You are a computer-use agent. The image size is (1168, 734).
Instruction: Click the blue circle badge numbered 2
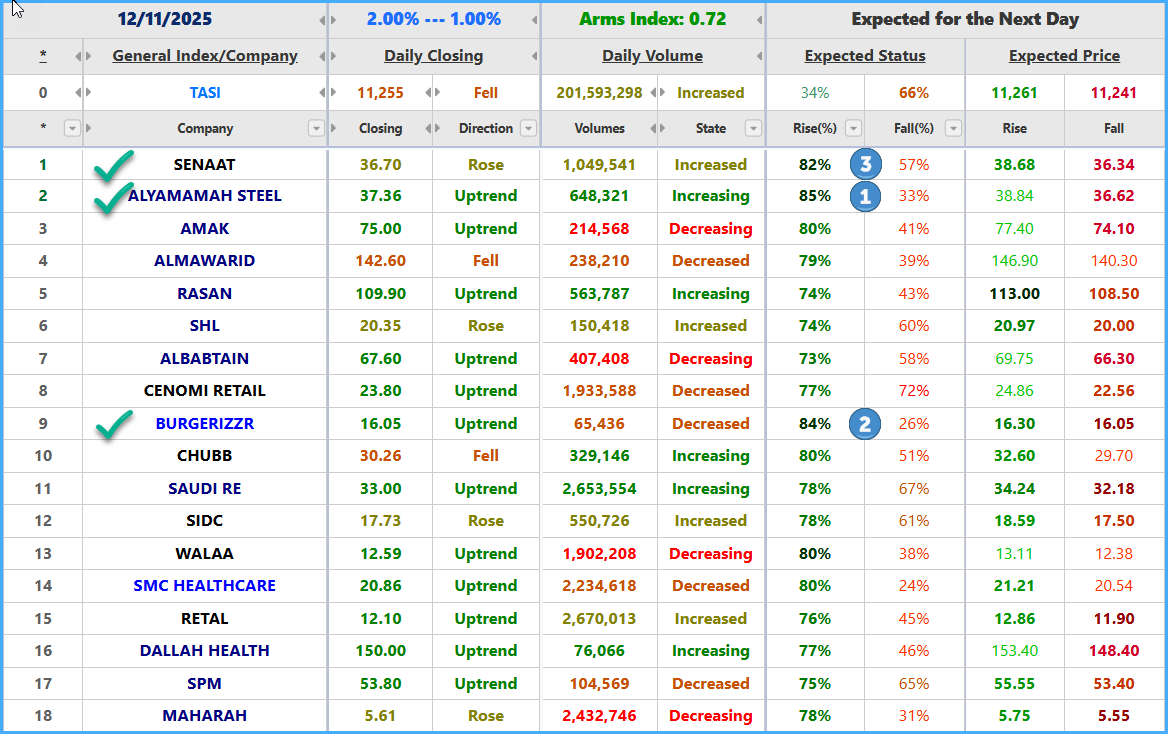(865, 424)
